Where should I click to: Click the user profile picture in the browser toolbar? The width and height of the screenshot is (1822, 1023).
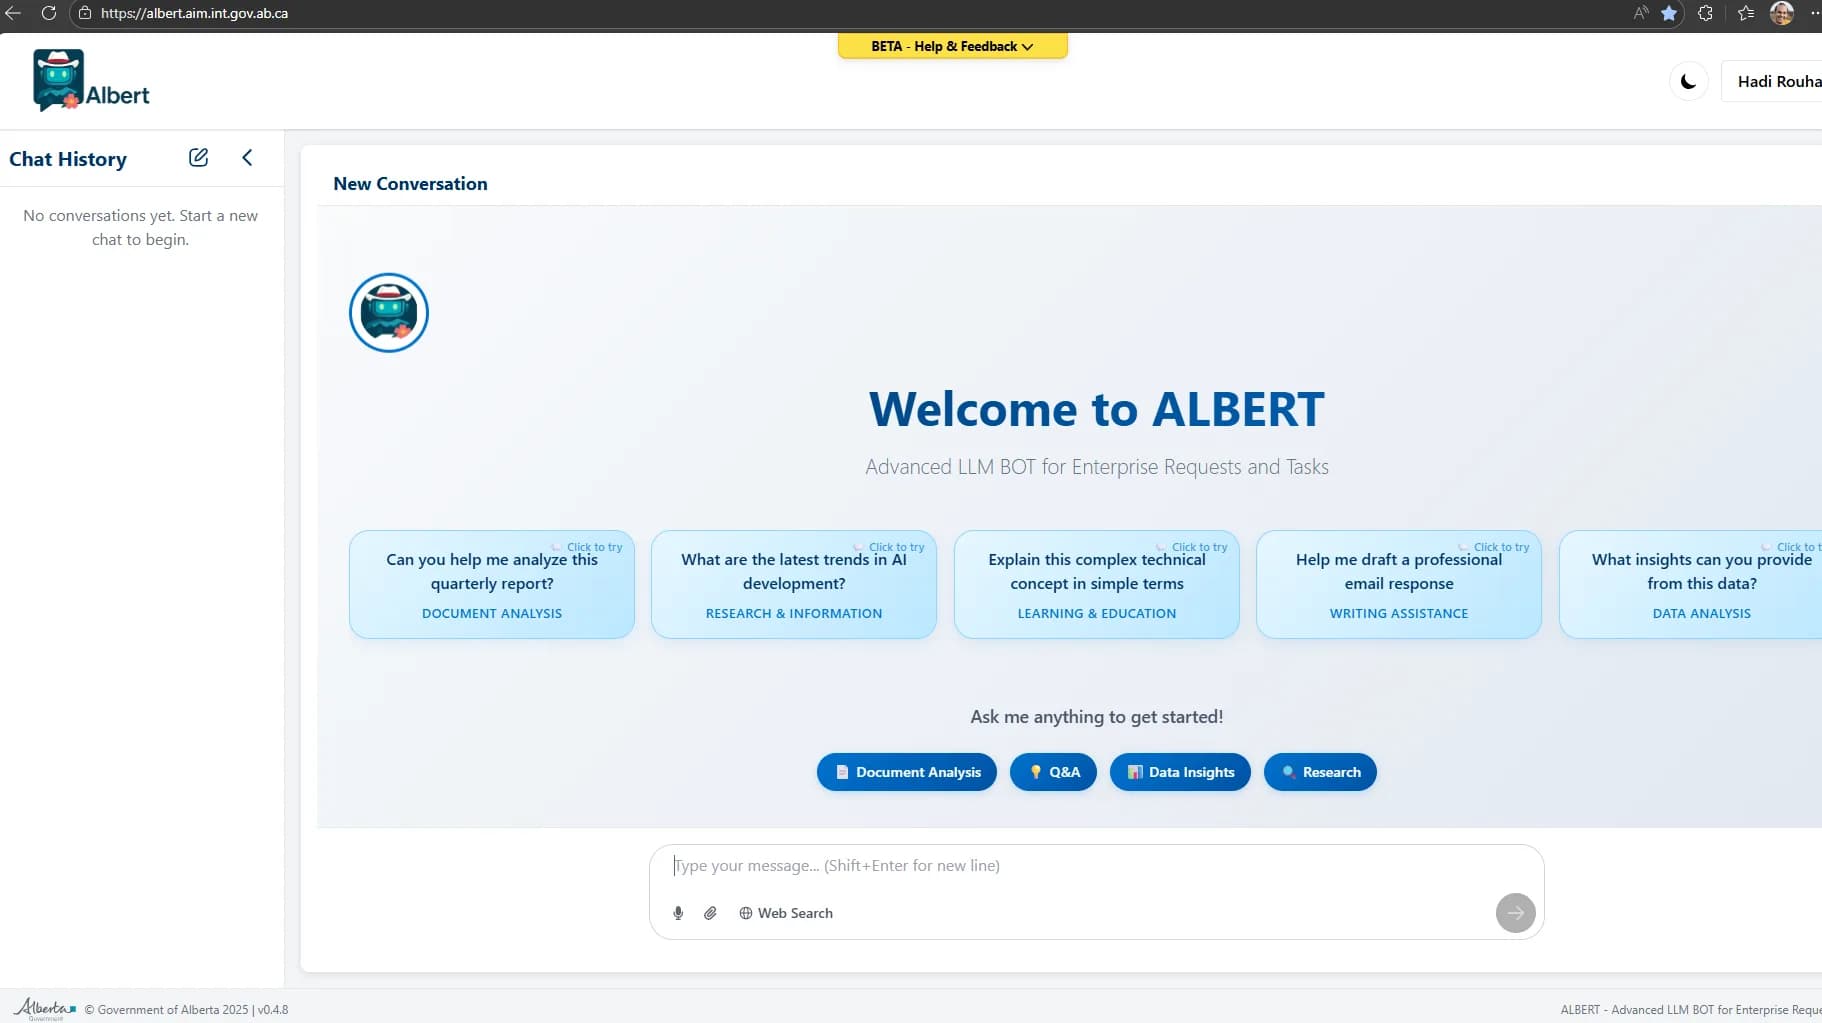[x=1783, y=14]
